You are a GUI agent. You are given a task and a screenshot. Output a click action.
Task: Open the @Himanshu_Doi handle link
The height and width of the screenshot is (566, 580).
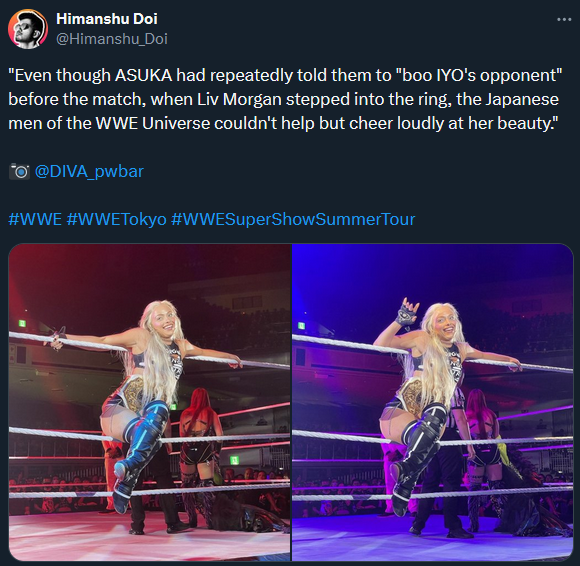(x=112, y=38)
